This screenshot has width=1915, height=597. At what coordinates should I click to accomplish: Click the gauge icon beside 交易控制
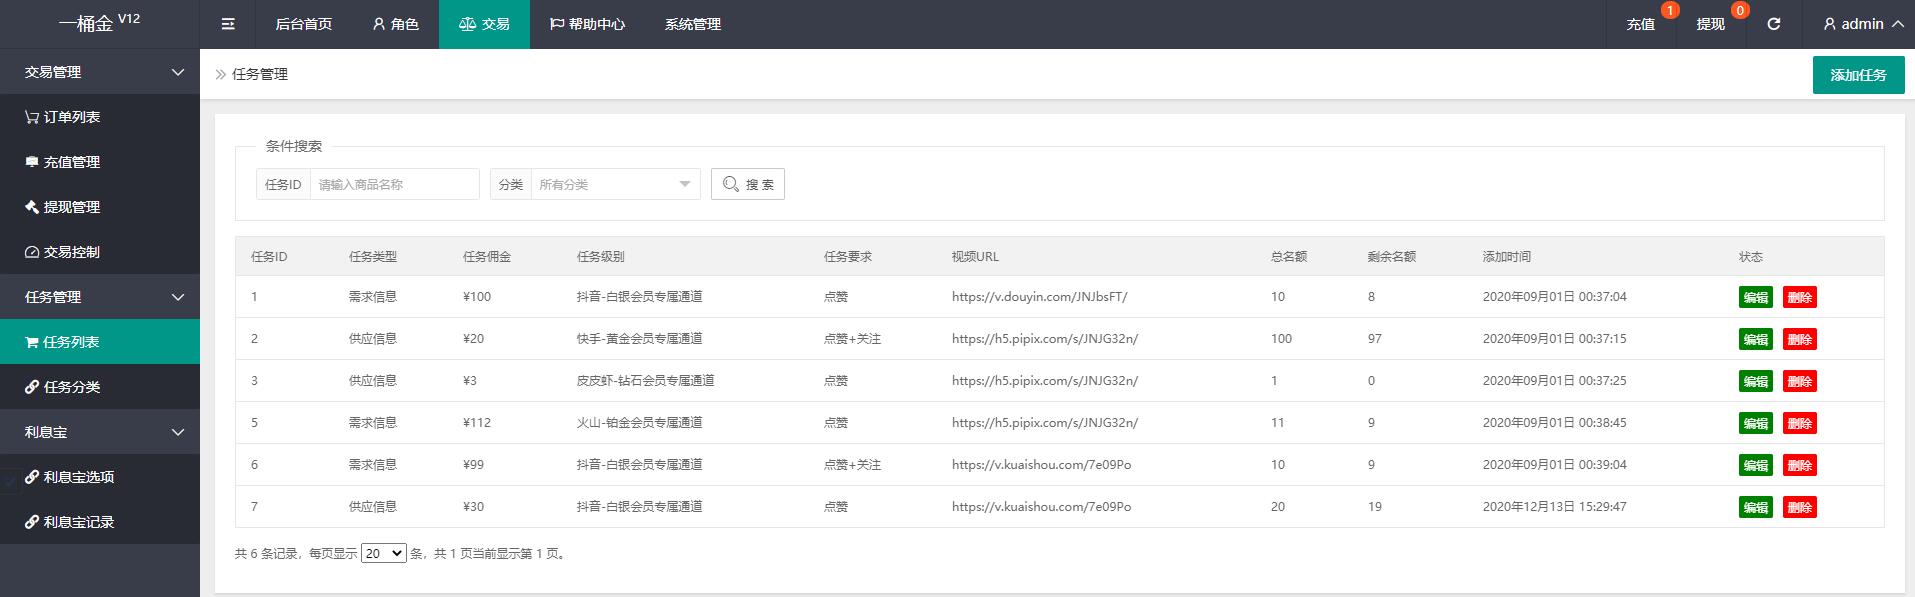pos(32,252)
